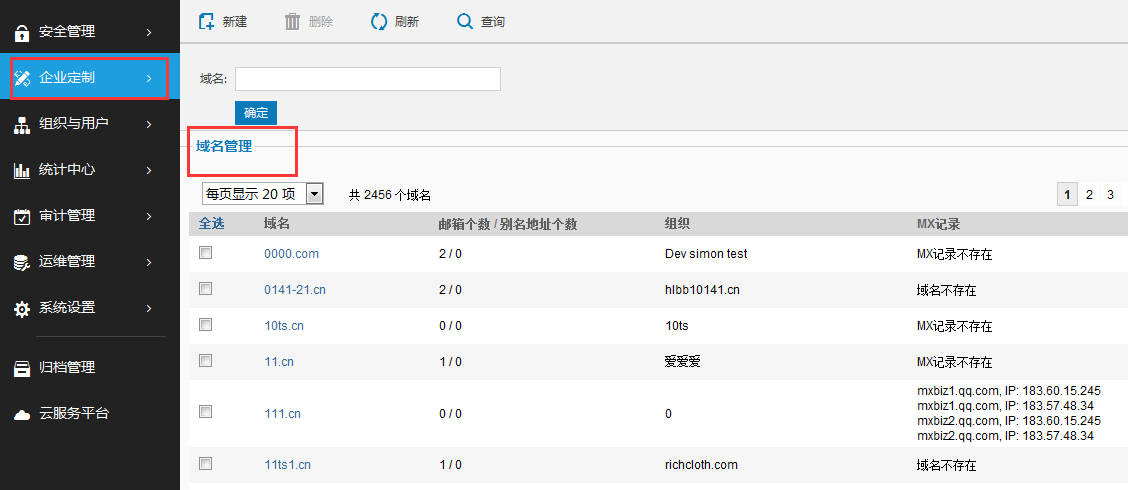Expand the 运维管理 chevron arrow
Image resolution: width=1128 pixels, height=490 pixels.
(x=148, y=262)
